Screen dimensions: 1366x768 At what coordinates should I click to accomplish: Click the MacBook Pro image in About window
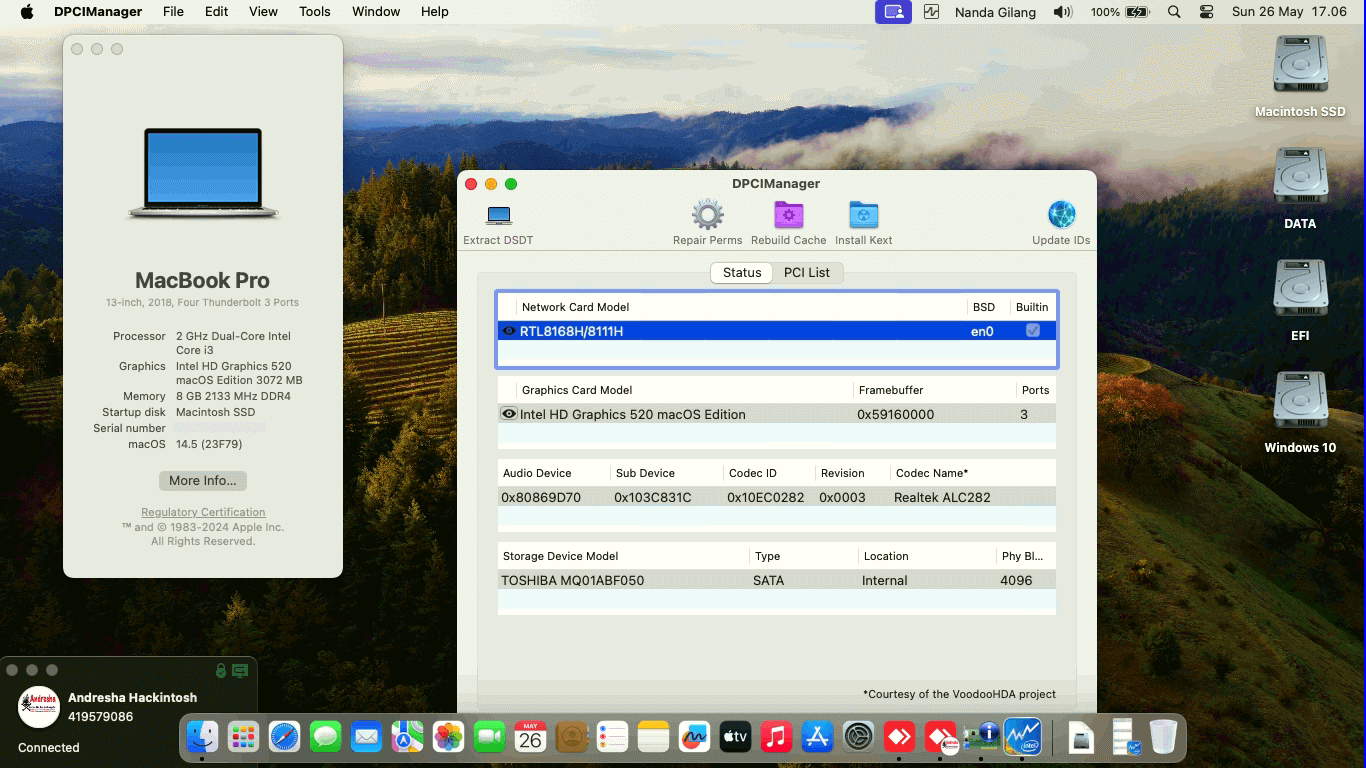tap(203, 174)
